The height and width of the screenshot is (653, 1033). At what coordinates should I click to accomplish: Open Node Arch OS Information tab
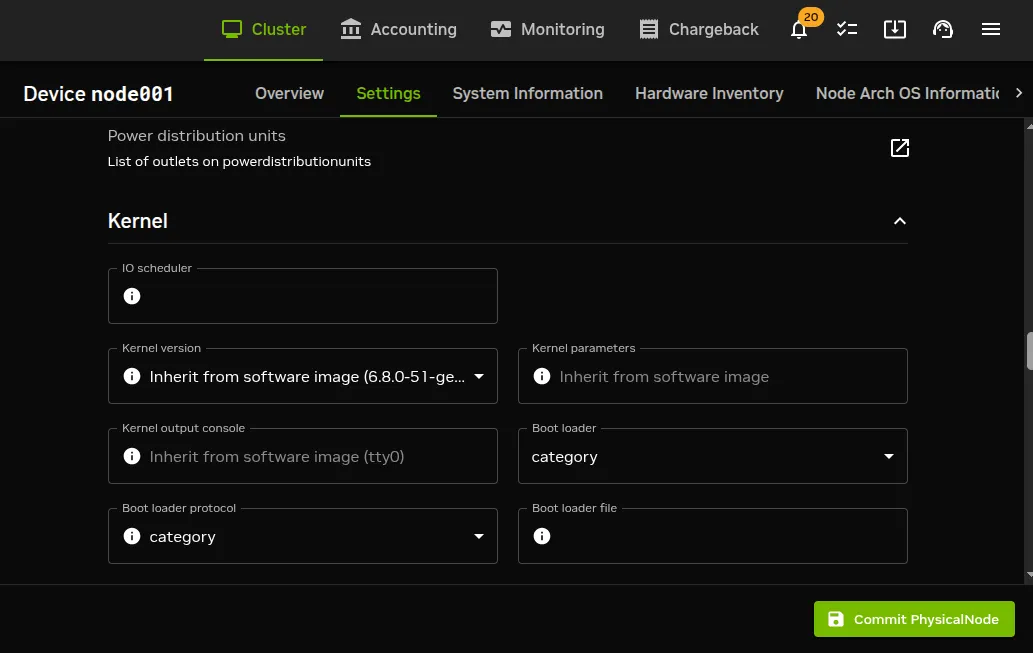pyautogui.click(x=907, y=94)
